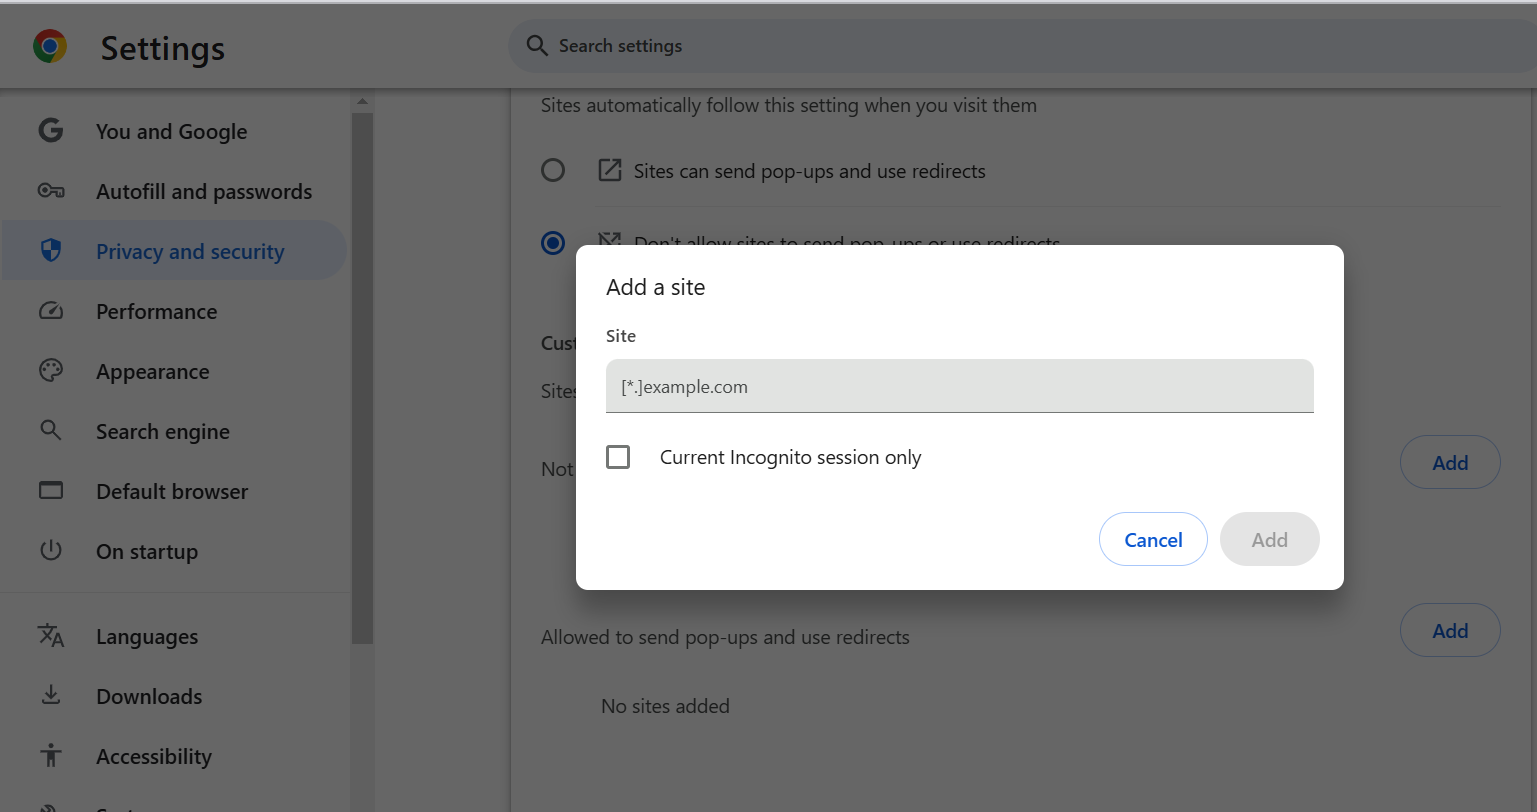Open You and Google settings section
The height and width of the screenshot is (812, 1537).
tap(171, 131)
